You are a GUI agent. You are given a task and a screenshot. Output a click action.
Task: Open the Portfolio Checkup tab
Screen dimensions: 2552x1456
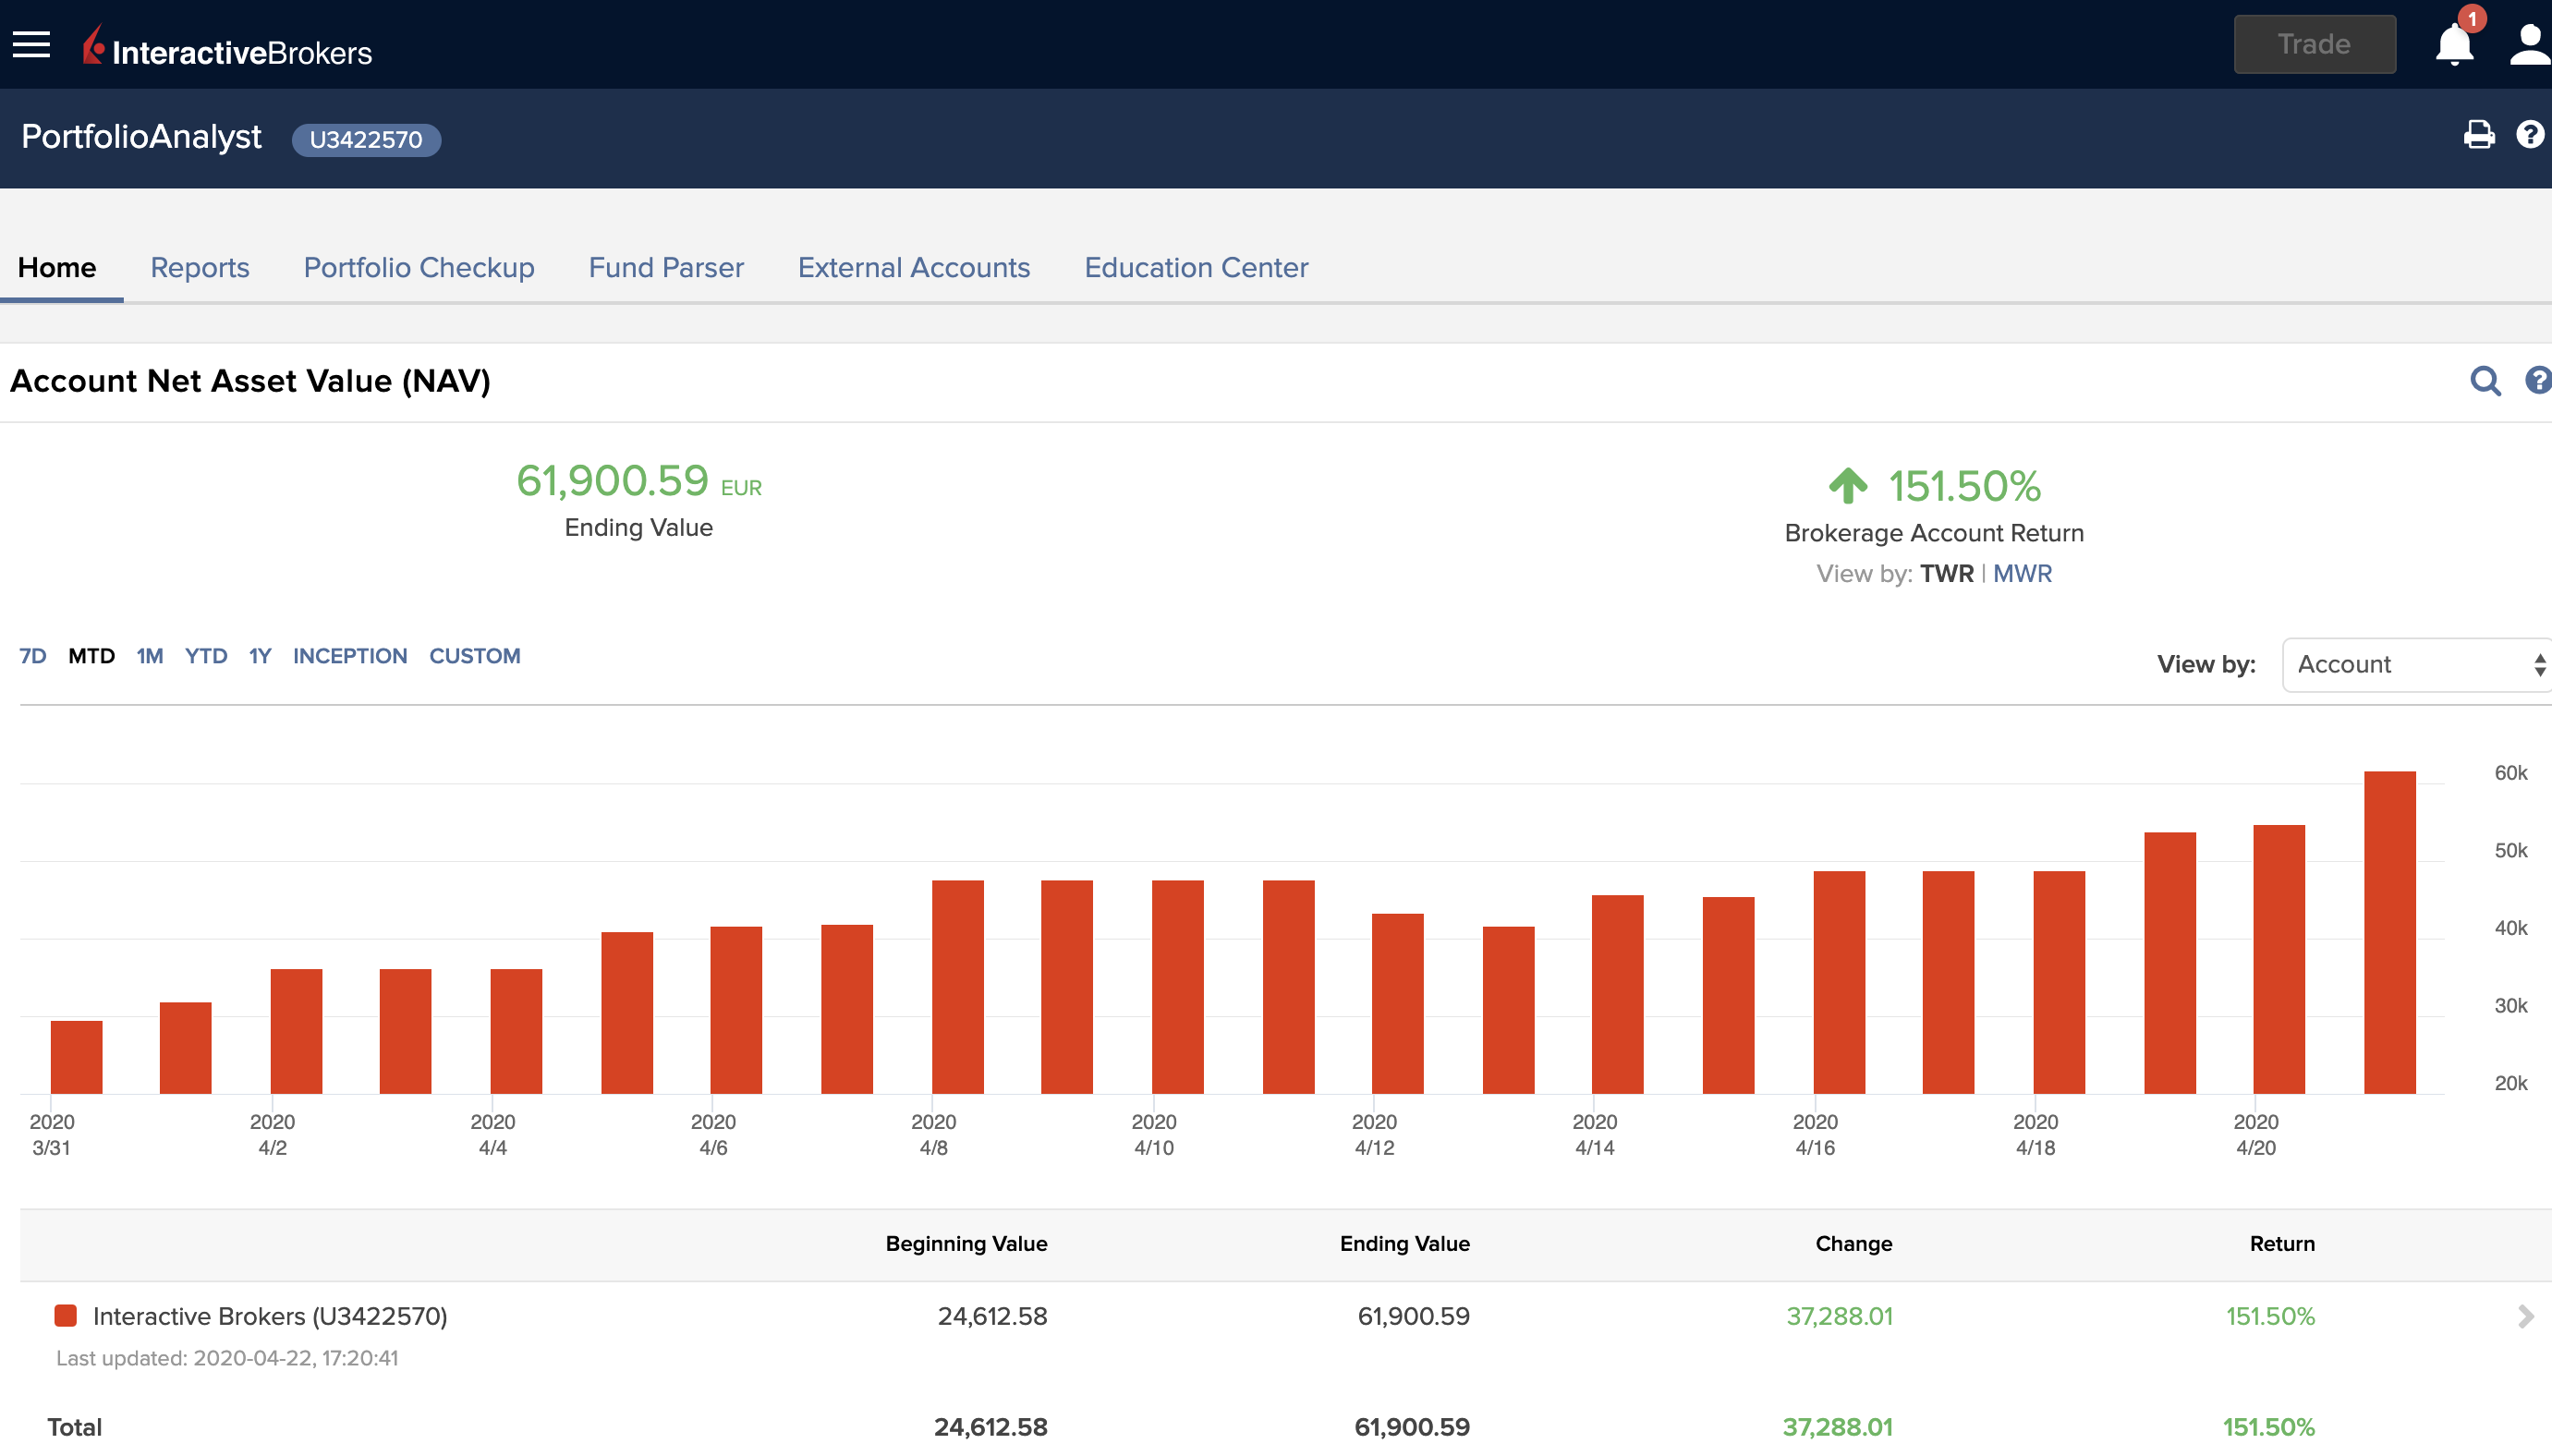(x=419, y=268)
